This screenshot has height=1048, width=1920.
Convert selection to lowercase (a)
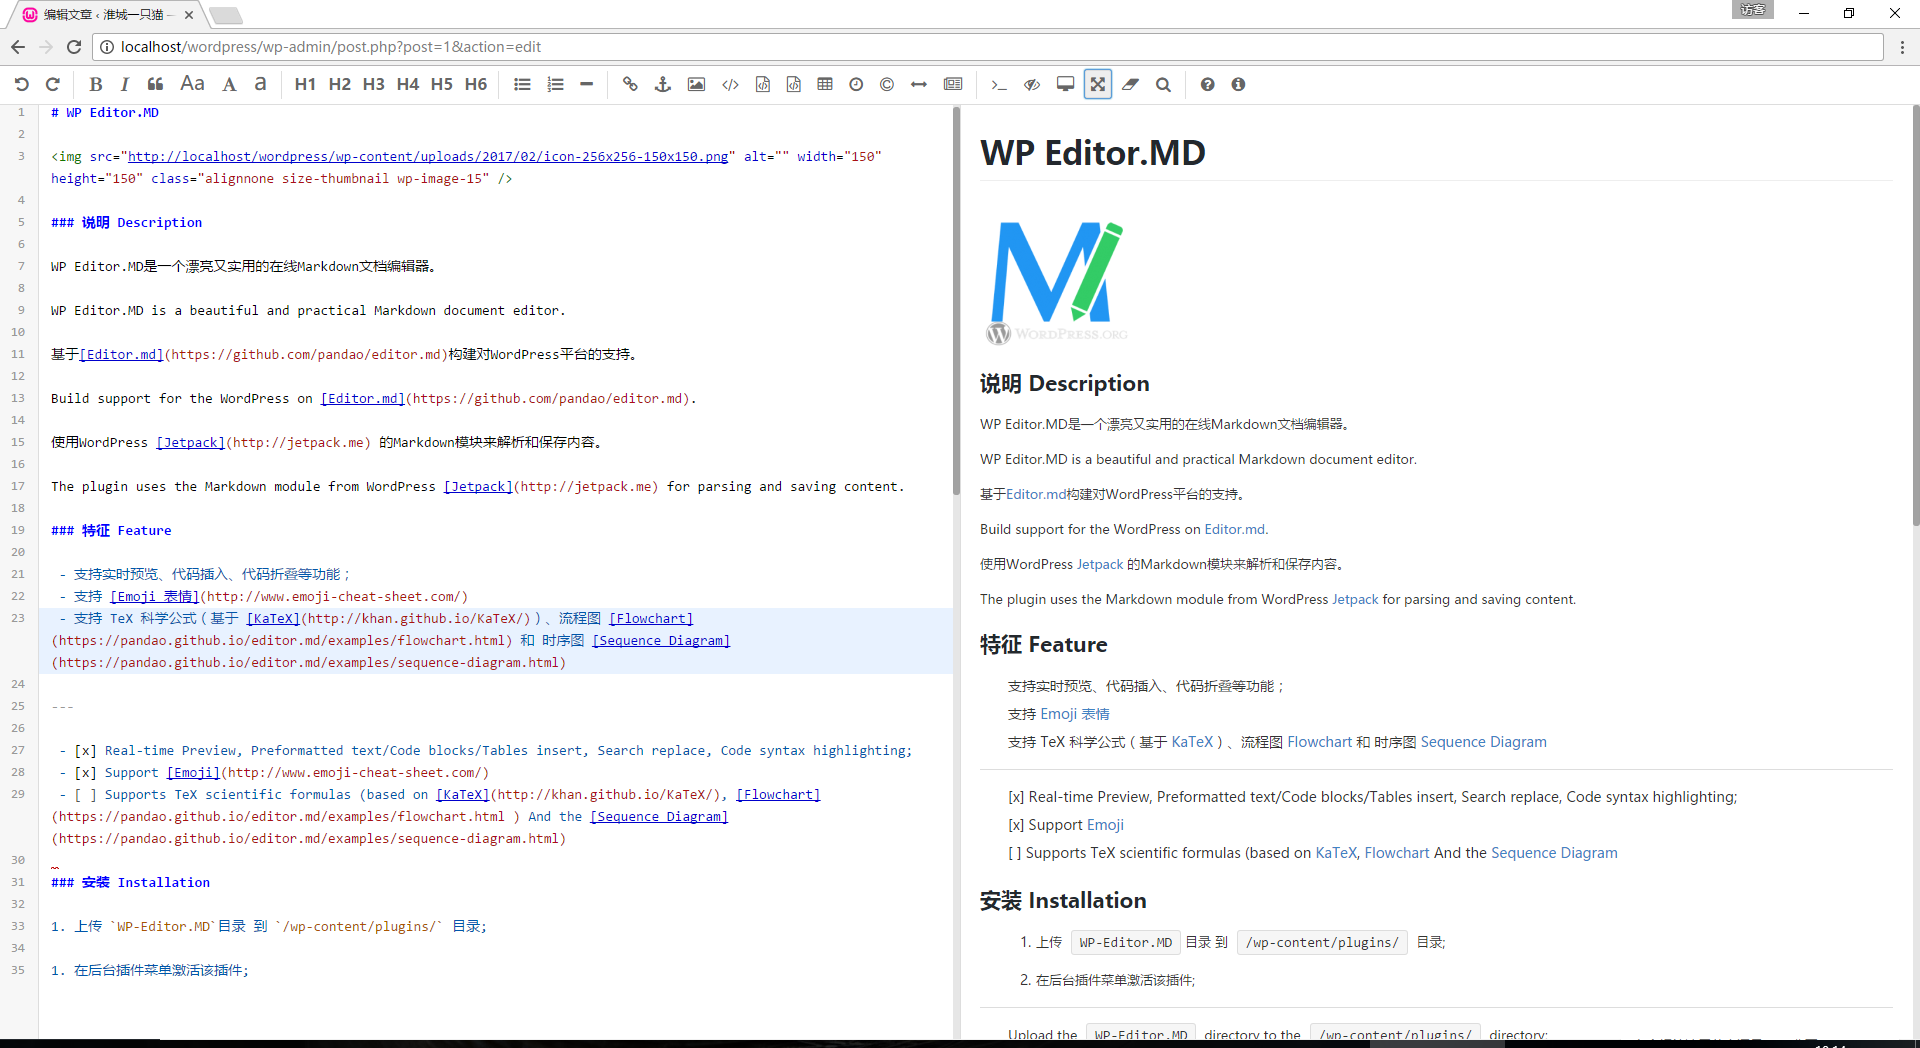[x=260, y=85]
